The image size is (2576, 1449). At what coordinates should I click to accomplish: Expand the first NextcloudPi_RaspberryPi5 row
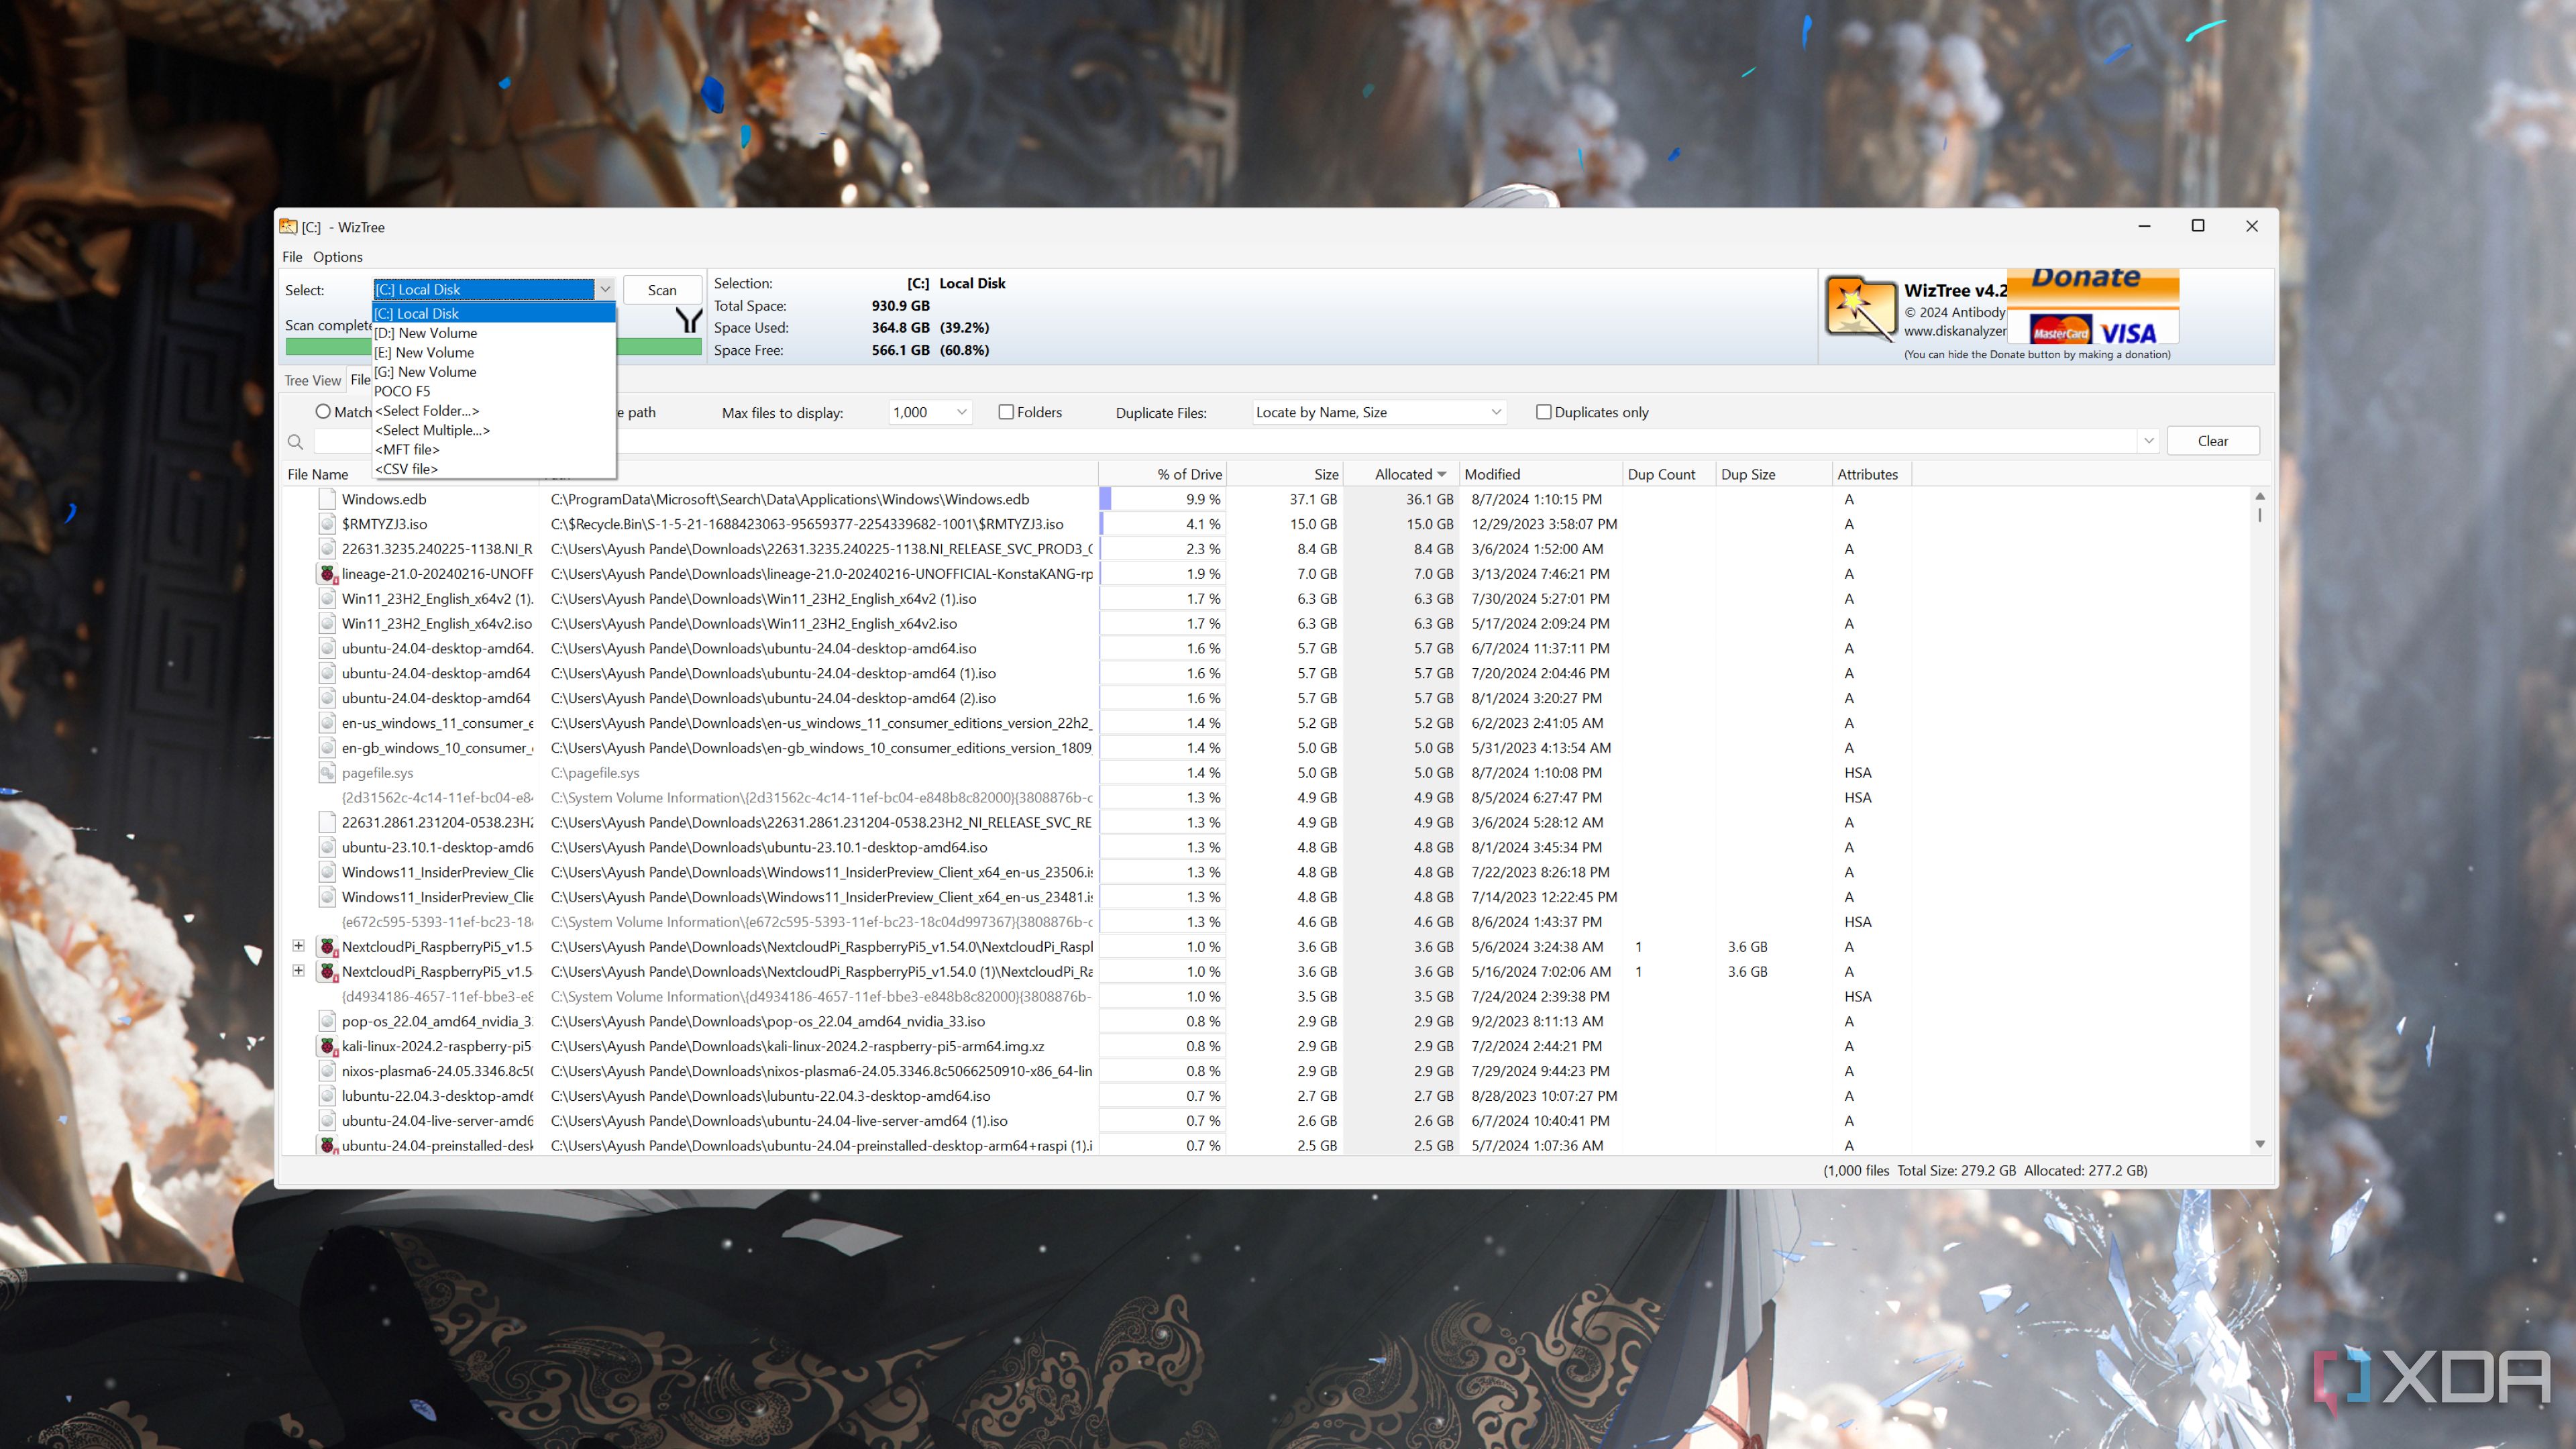pos(298,946)
